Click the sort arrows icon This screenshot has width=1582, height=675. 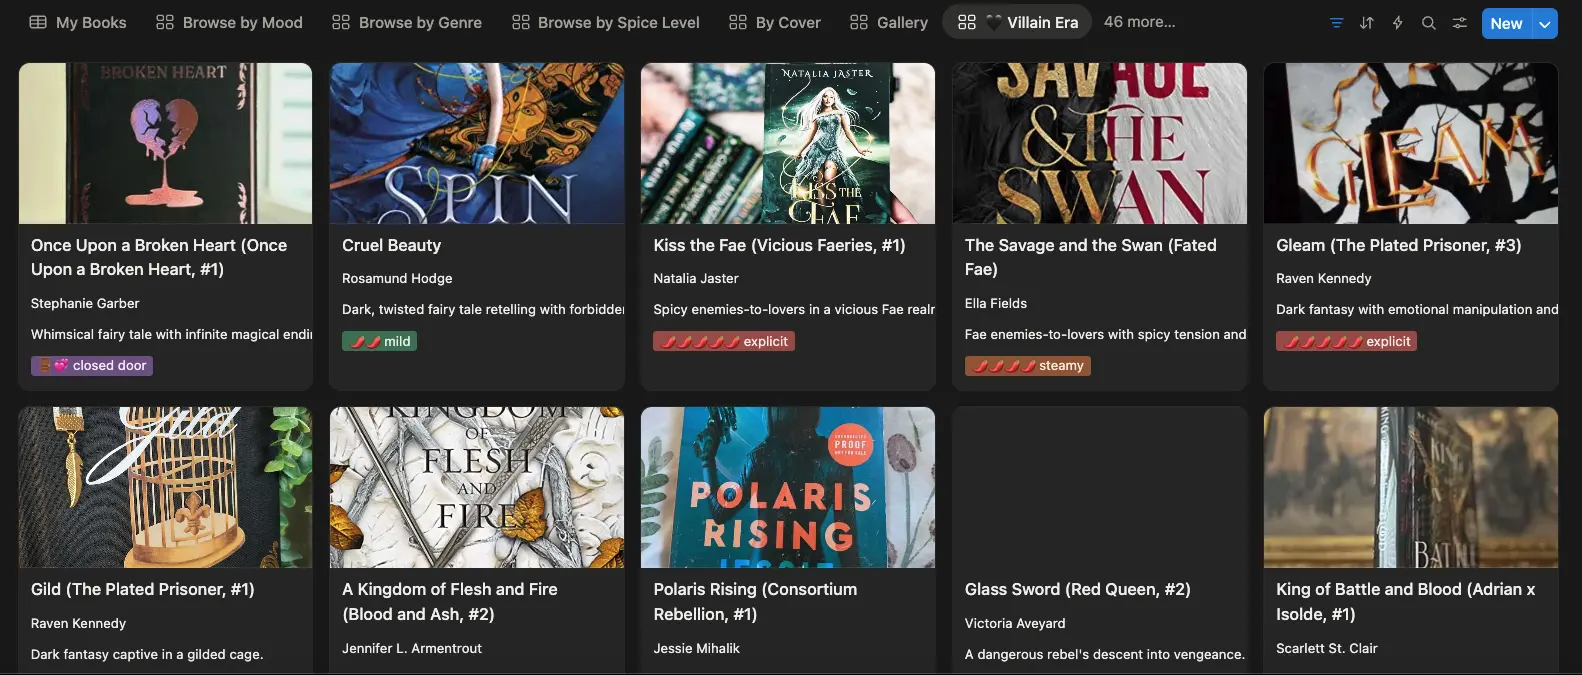point(1367,23)
